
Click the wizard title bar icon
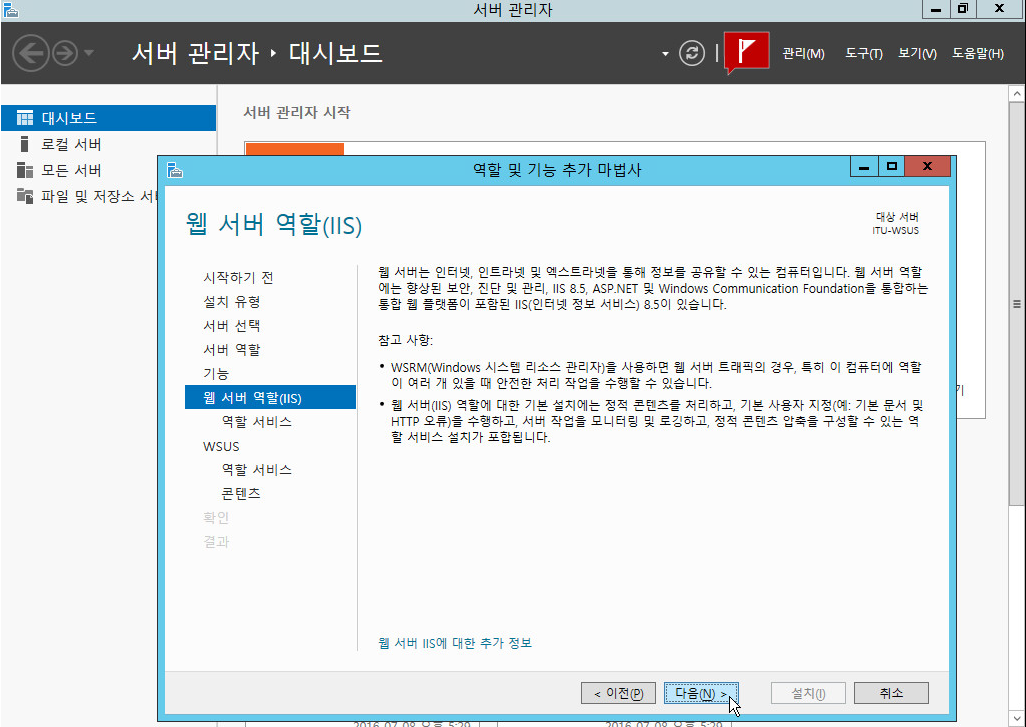point(175,170)
